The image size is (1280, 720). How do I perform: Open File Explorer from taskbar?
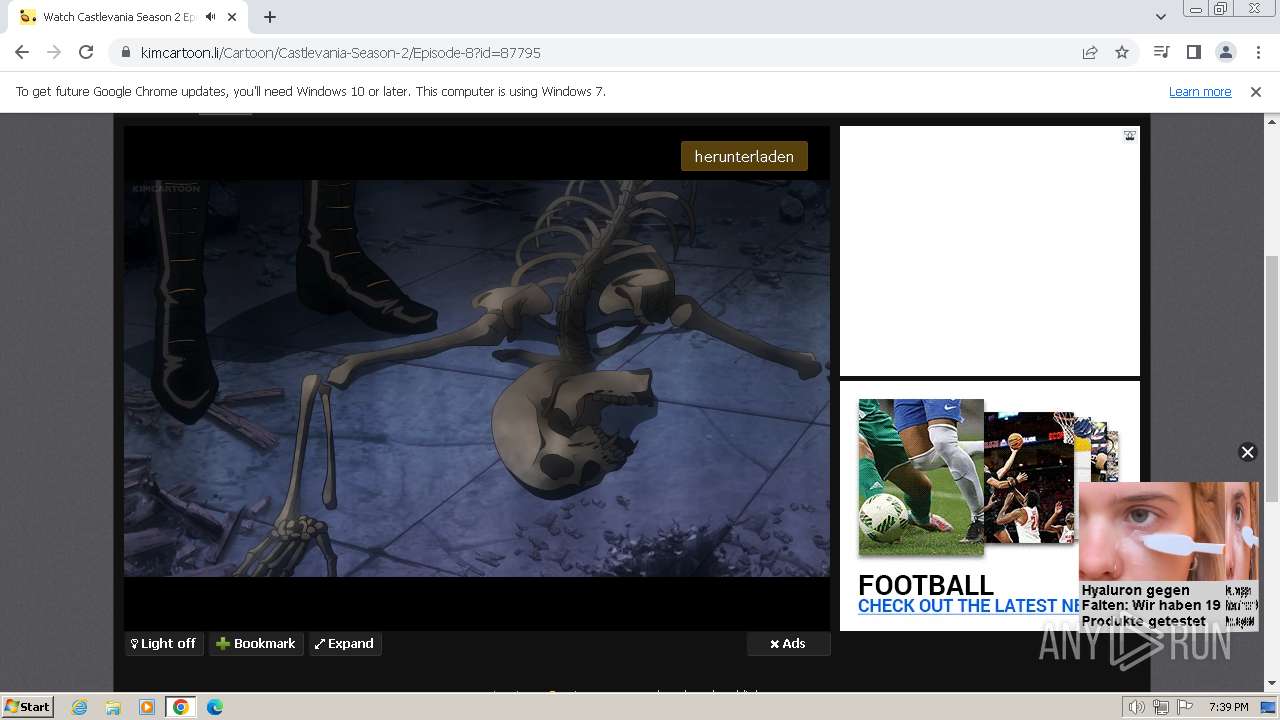click(x=113, y=707)
